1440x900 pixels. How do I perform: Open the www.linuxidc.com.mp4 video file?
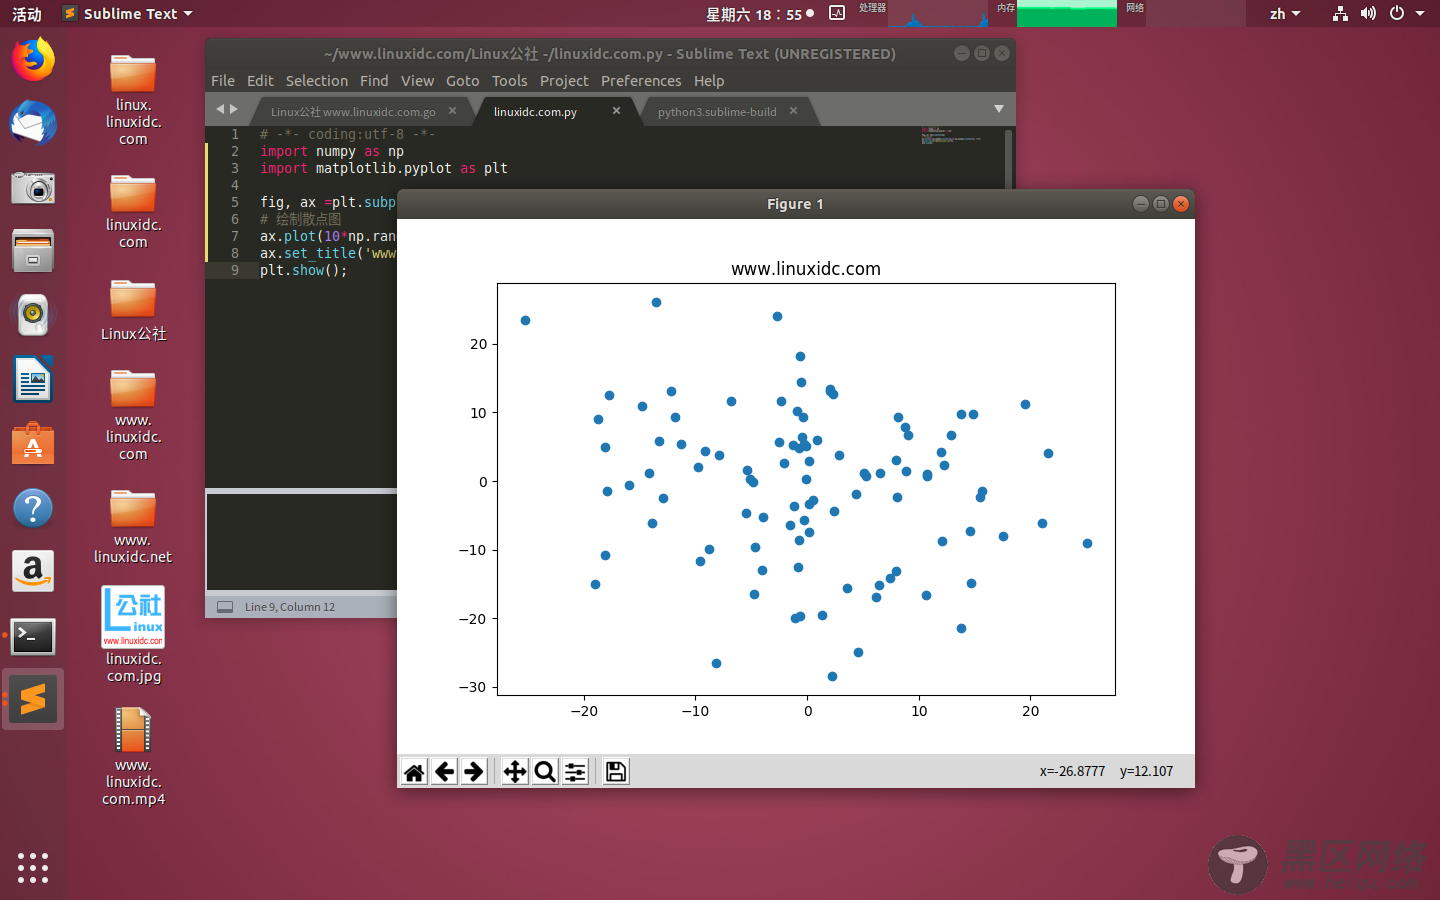pos(133,756)
